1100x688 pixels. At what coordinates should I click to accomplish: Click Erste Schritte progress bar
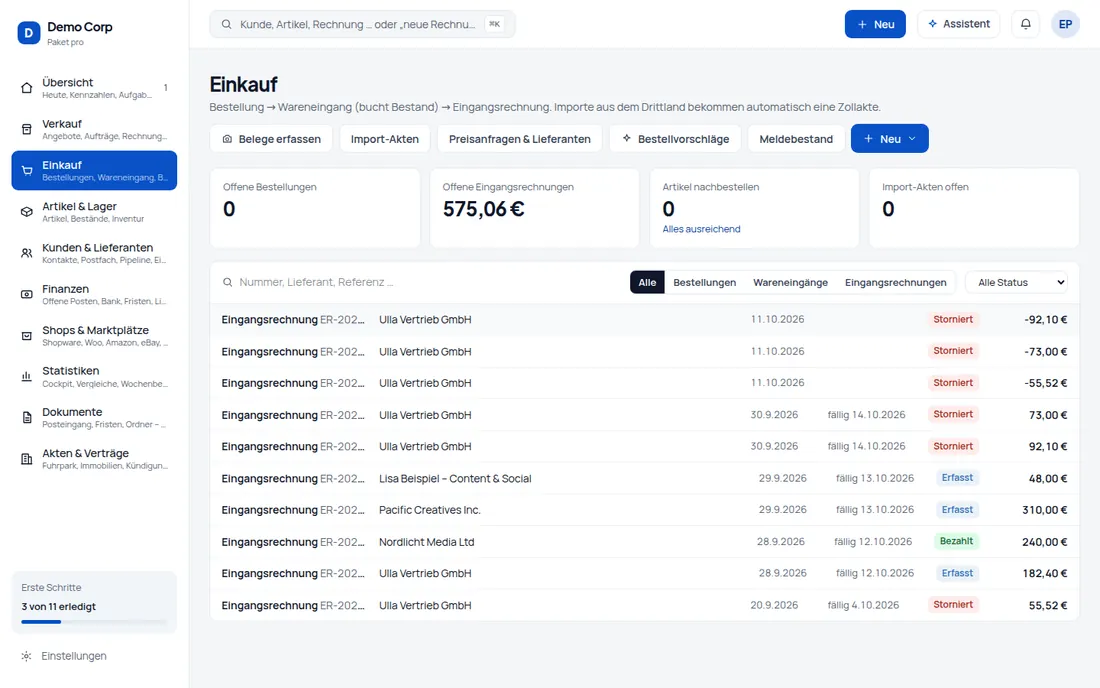point(94,621)
